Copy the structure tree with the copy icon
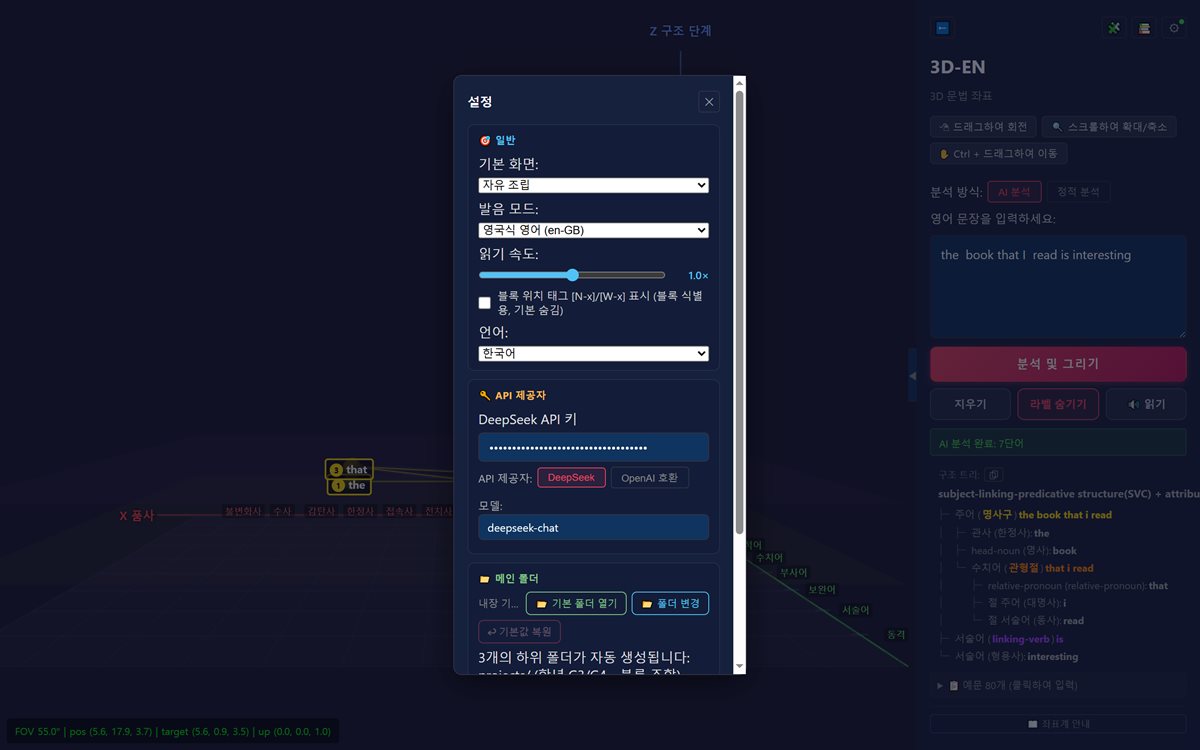 pyautogui.click(x=994, y=475)
